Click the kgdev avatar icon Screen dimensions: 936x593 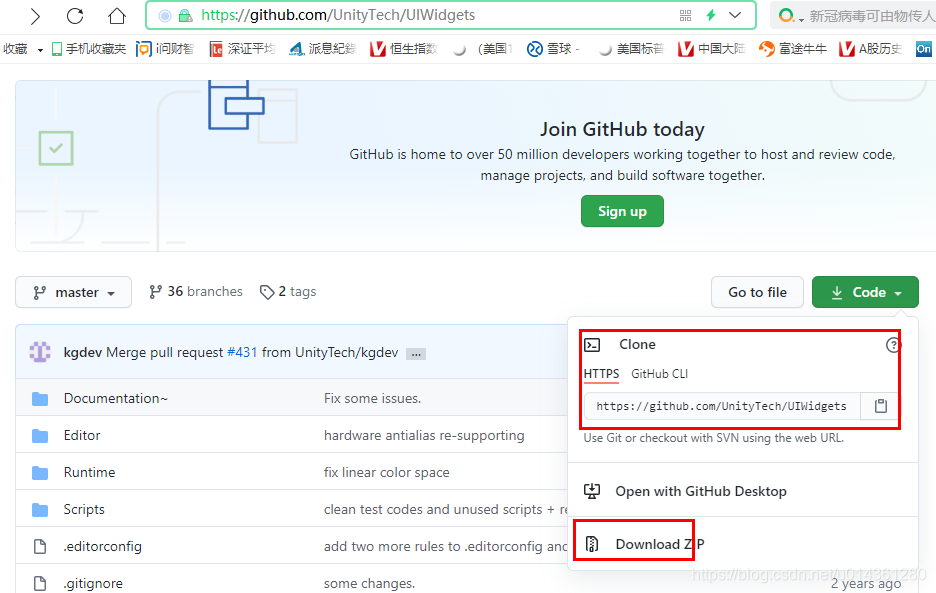click(40, 352)
